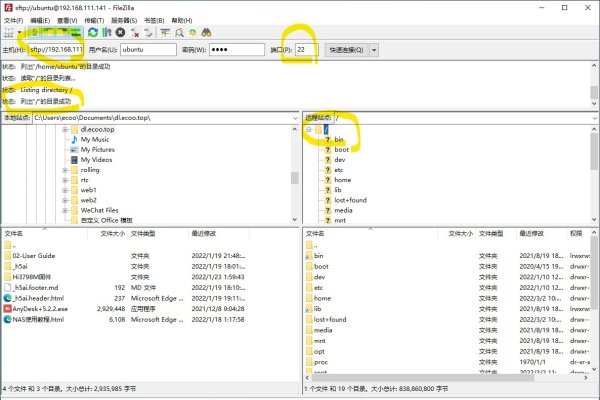Toggle the message log display
This screenshot has width=600, height=400.
point(36,32)
